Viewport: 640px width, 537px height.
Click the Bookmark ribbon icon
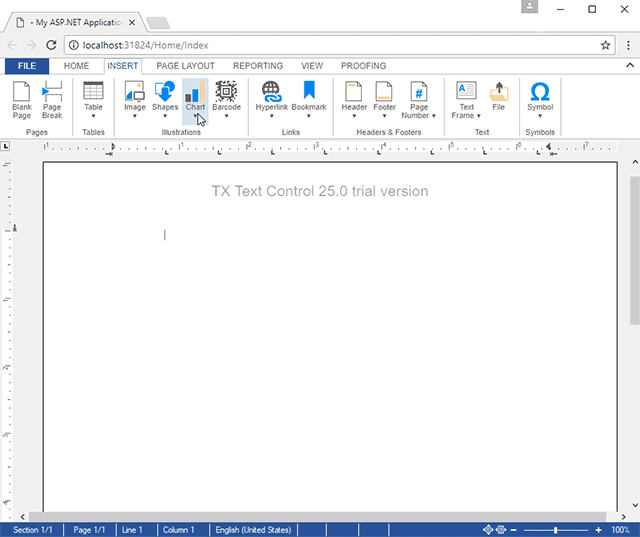pyautogui.click(x=309, y=90)
